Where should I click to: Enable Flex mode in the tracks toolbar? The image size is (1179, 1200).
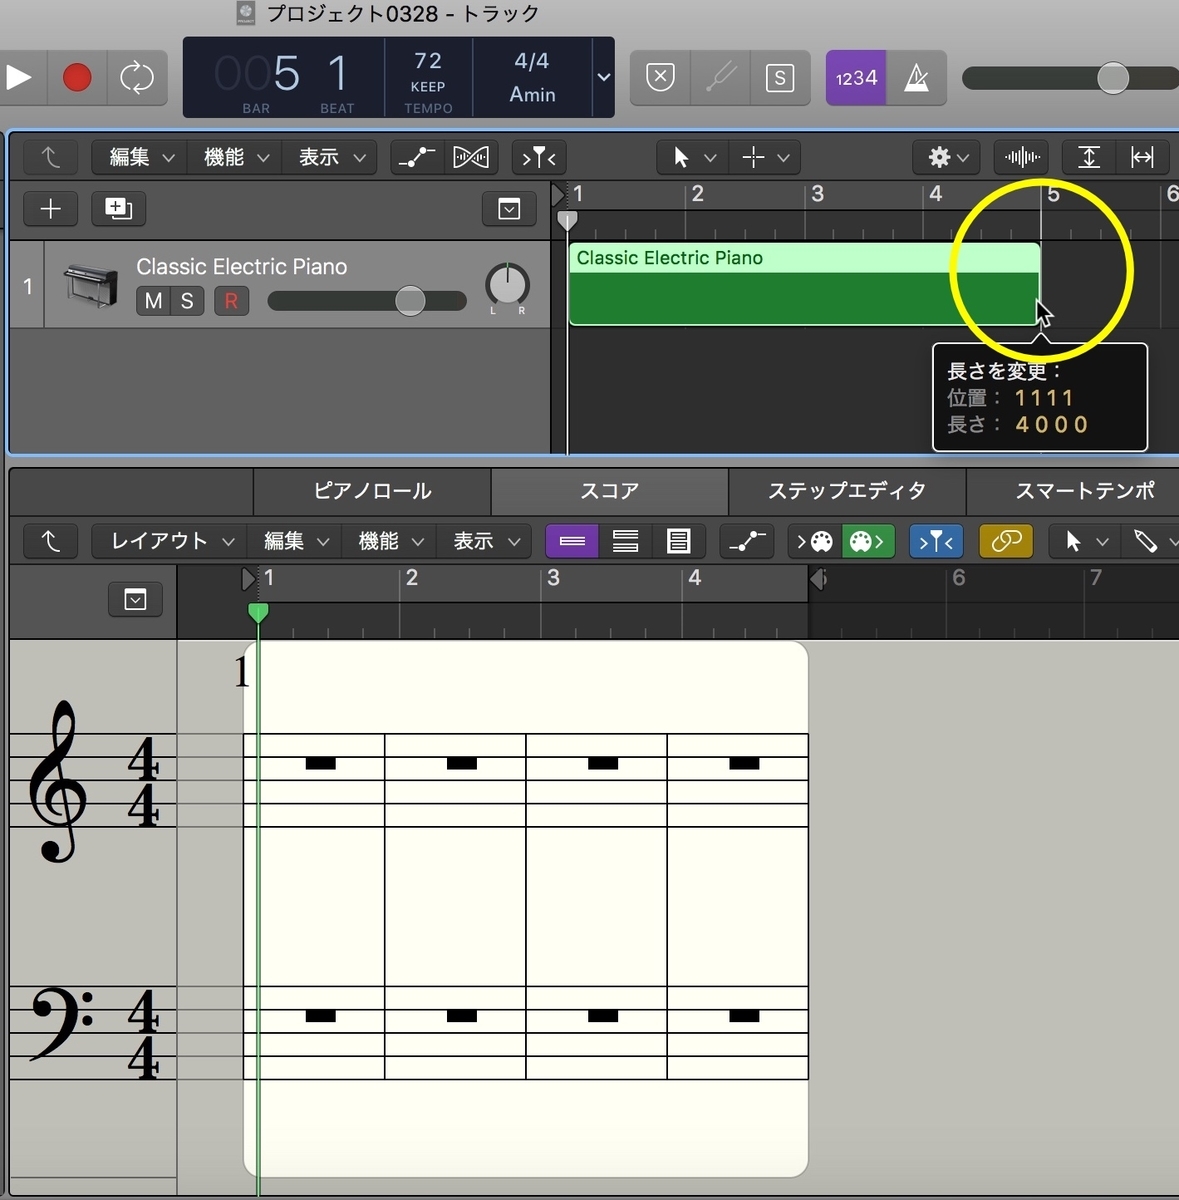point(471,157)
